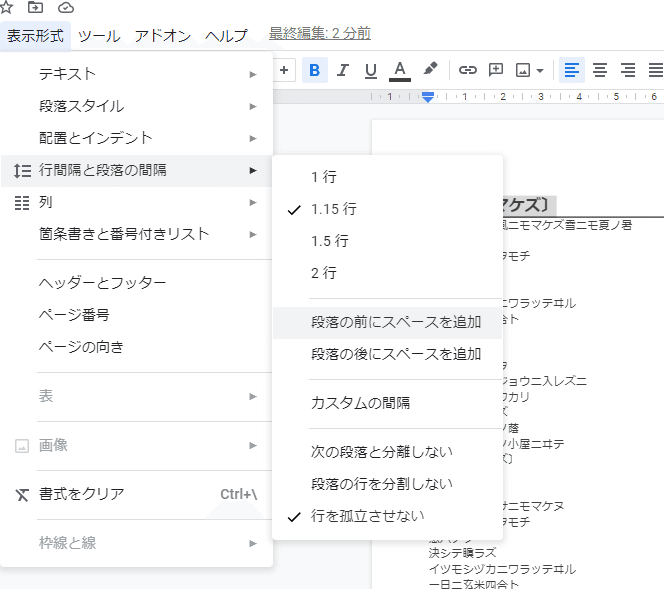This screenshot has width=664, height=589.
Task: Click the clear formatting icon
Action: [22, 495]
